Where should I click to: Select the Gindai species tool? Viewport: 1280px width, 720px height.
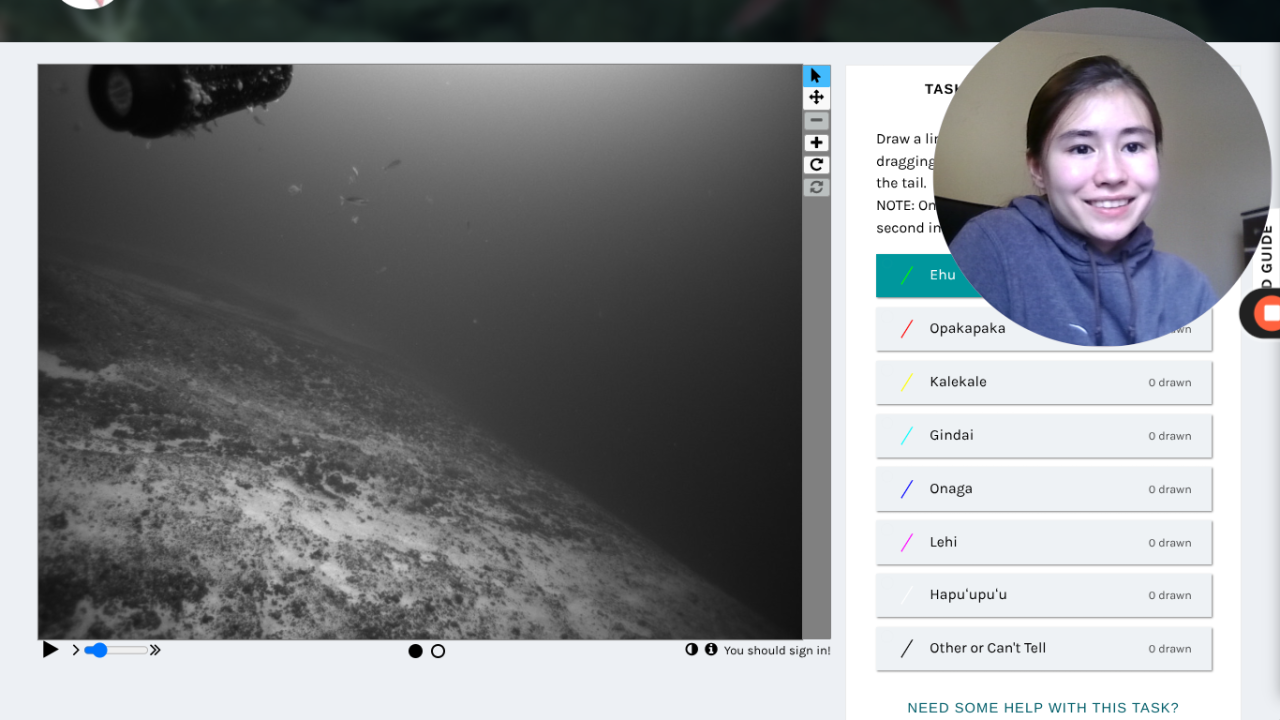click(1044, 435)
